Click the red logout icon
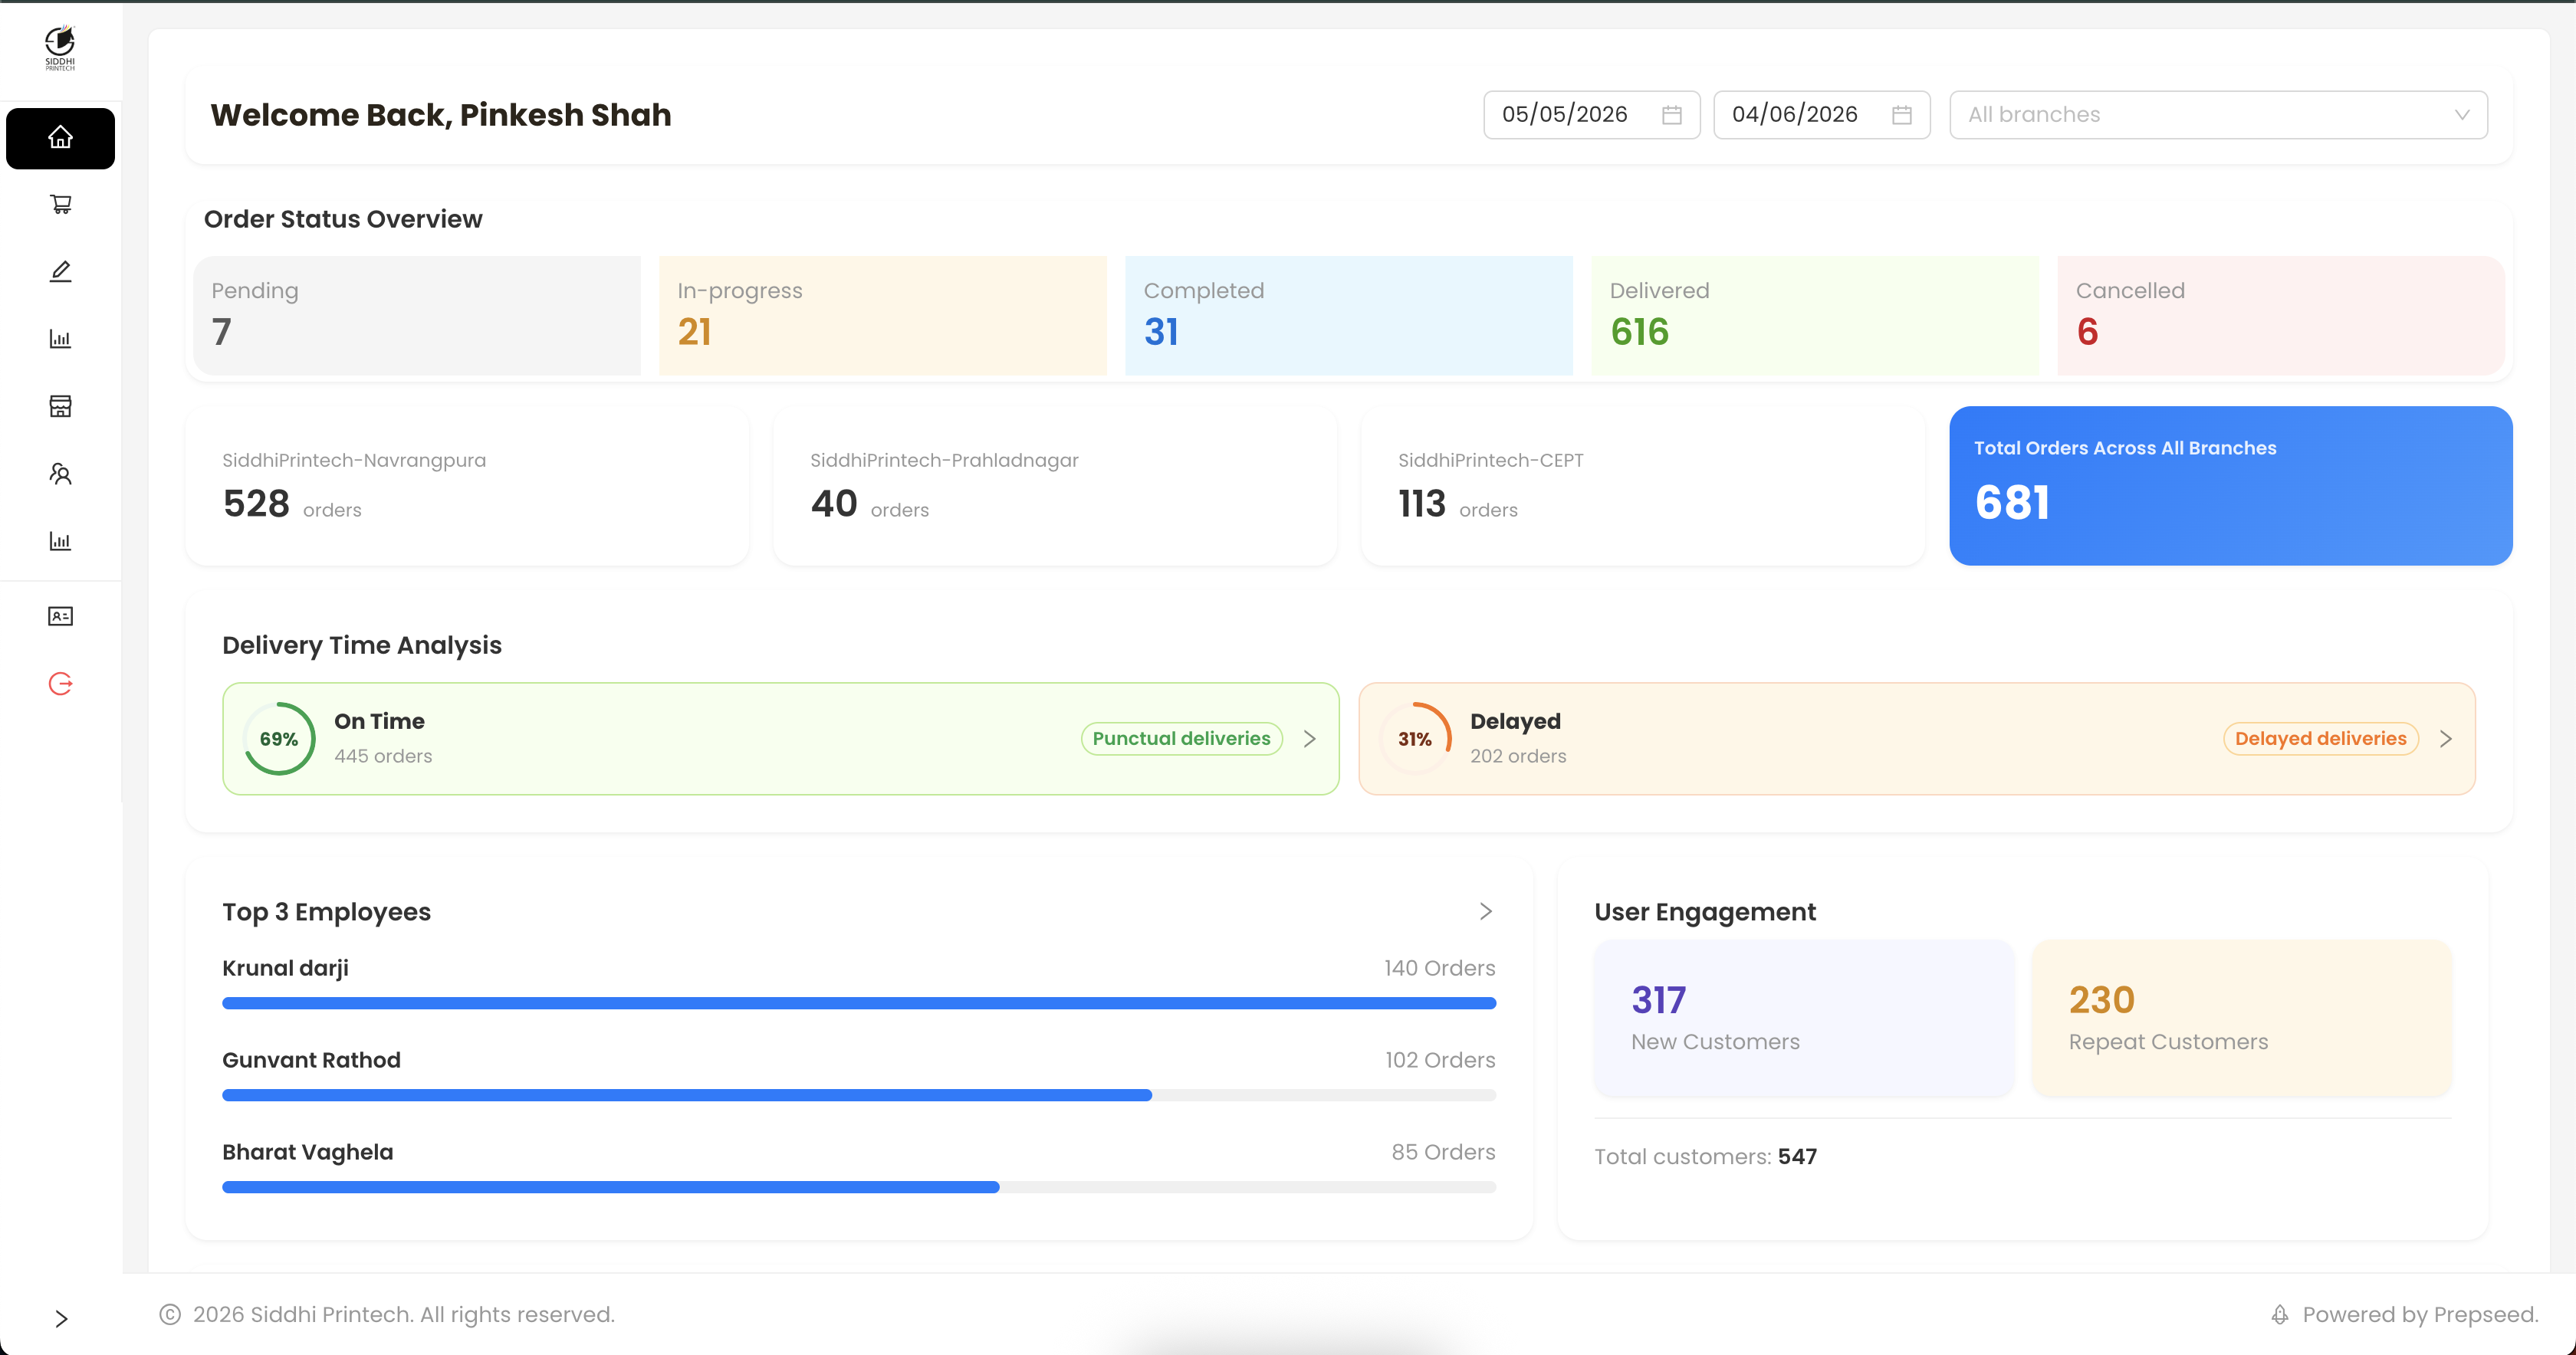This screenshot has height=1355, width=2576. coord(60,684)
